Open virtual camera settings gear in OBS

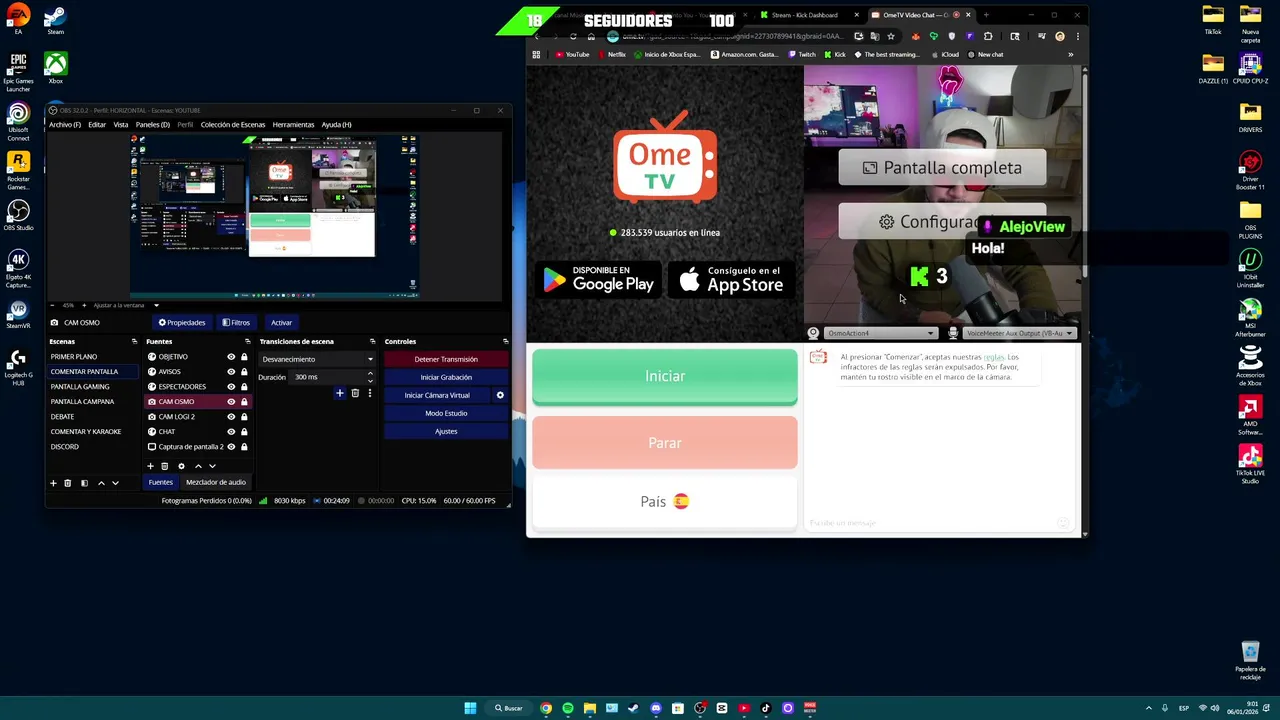[500, 395]
